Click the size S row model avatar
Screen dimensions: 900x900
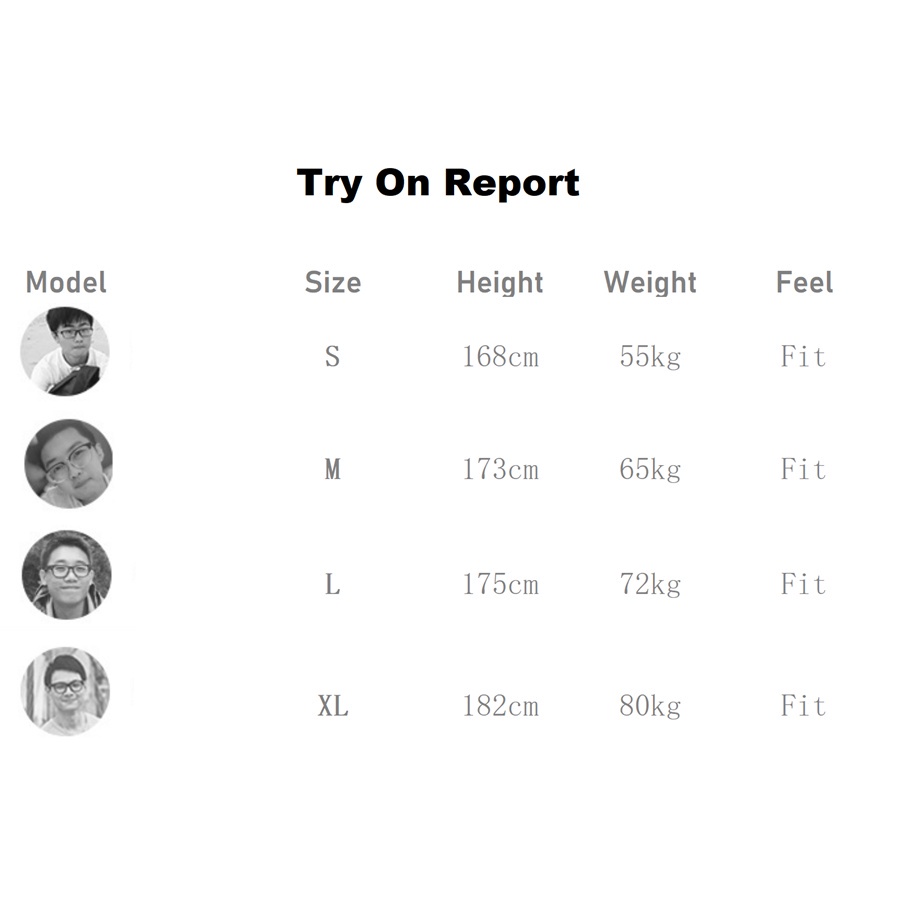pyautogui.click(x=65, y=351)
